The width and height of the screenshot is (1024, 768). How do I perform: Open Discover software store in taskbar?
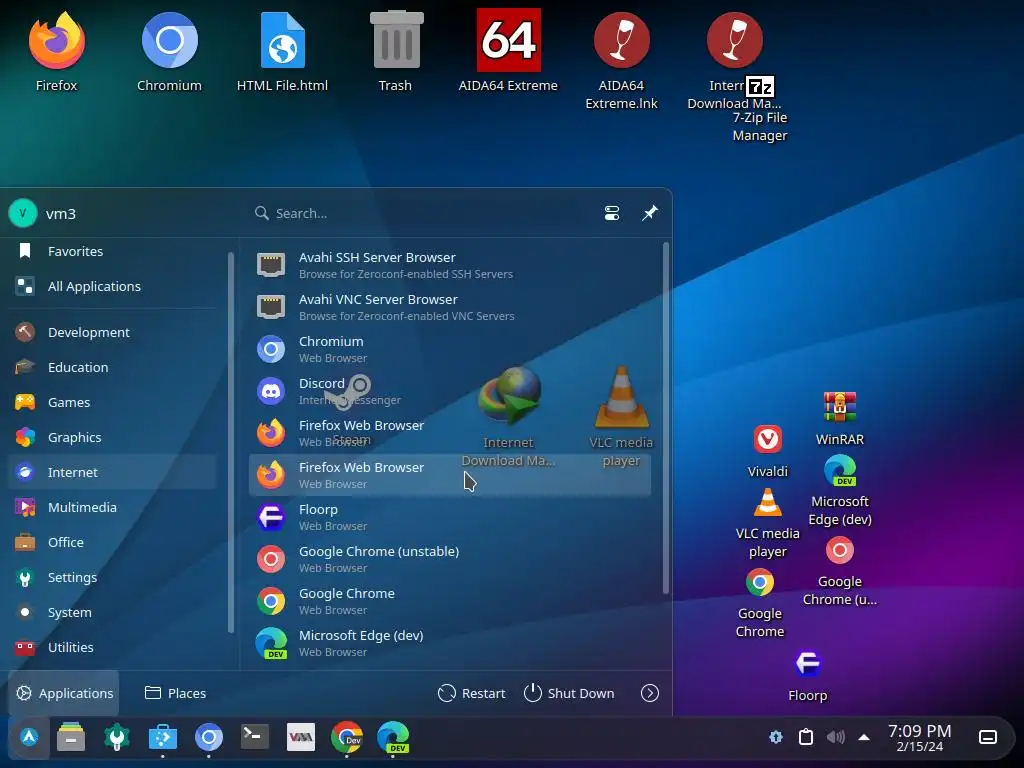pos(163,737)
